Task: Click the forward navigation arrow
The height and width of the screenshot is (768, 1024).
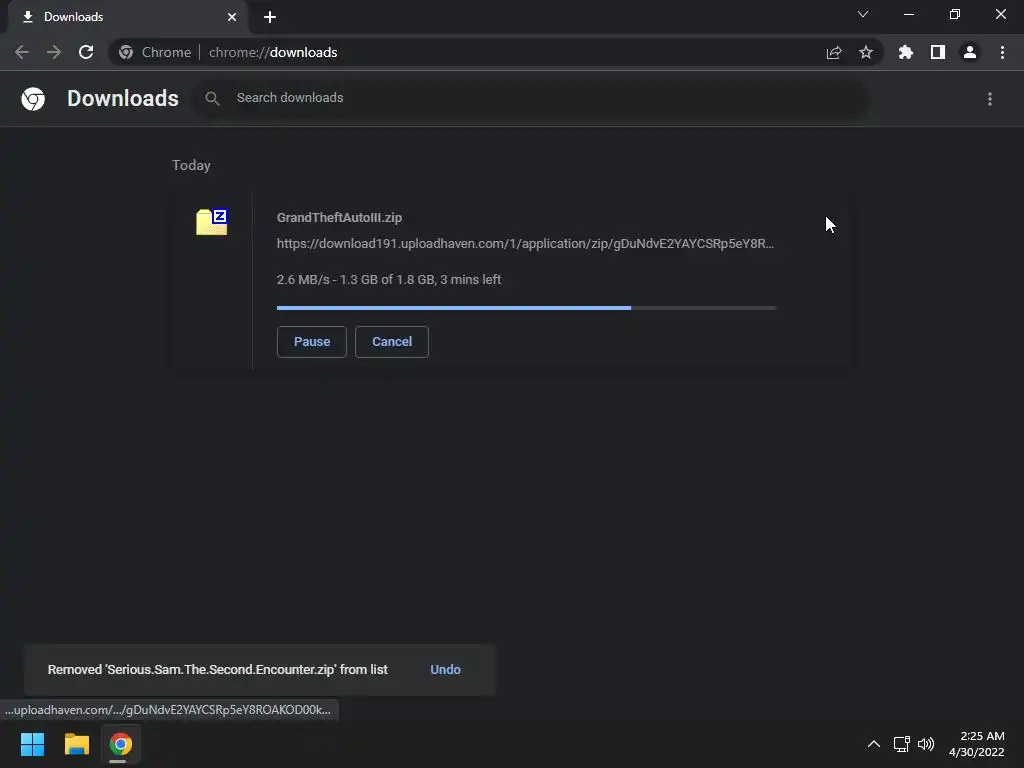Action: (54, 52)
